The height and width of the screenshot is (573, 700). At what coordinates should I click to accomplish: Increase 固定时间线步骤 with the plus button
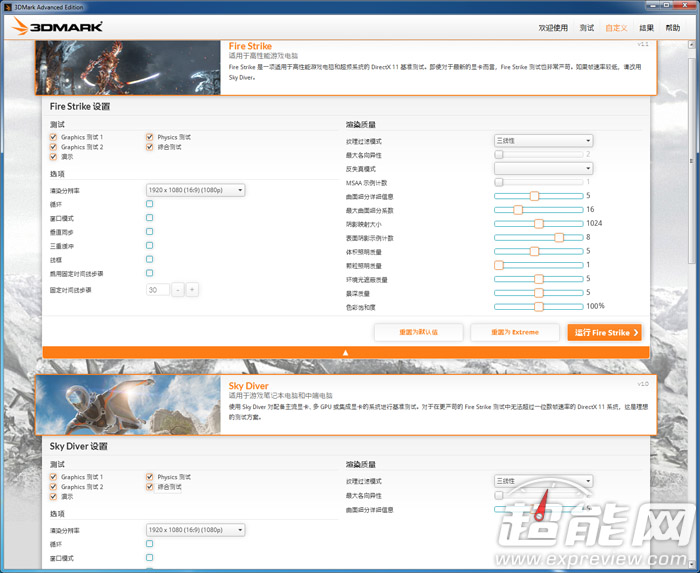pyautogui.click(x=192, y=290)
